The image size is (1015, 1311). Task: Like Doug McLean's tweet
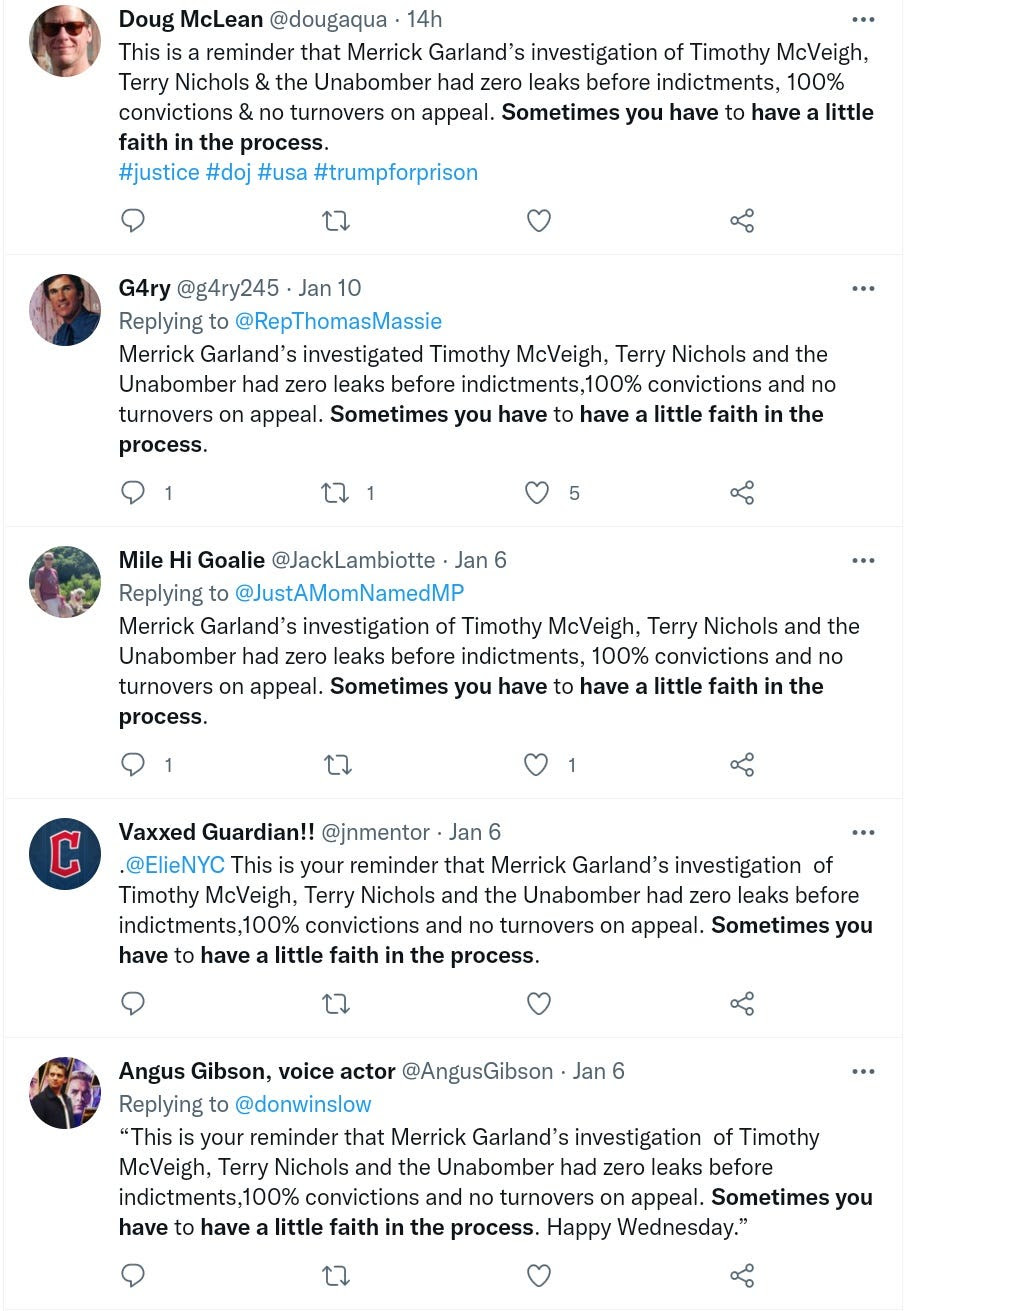[539, 220]
